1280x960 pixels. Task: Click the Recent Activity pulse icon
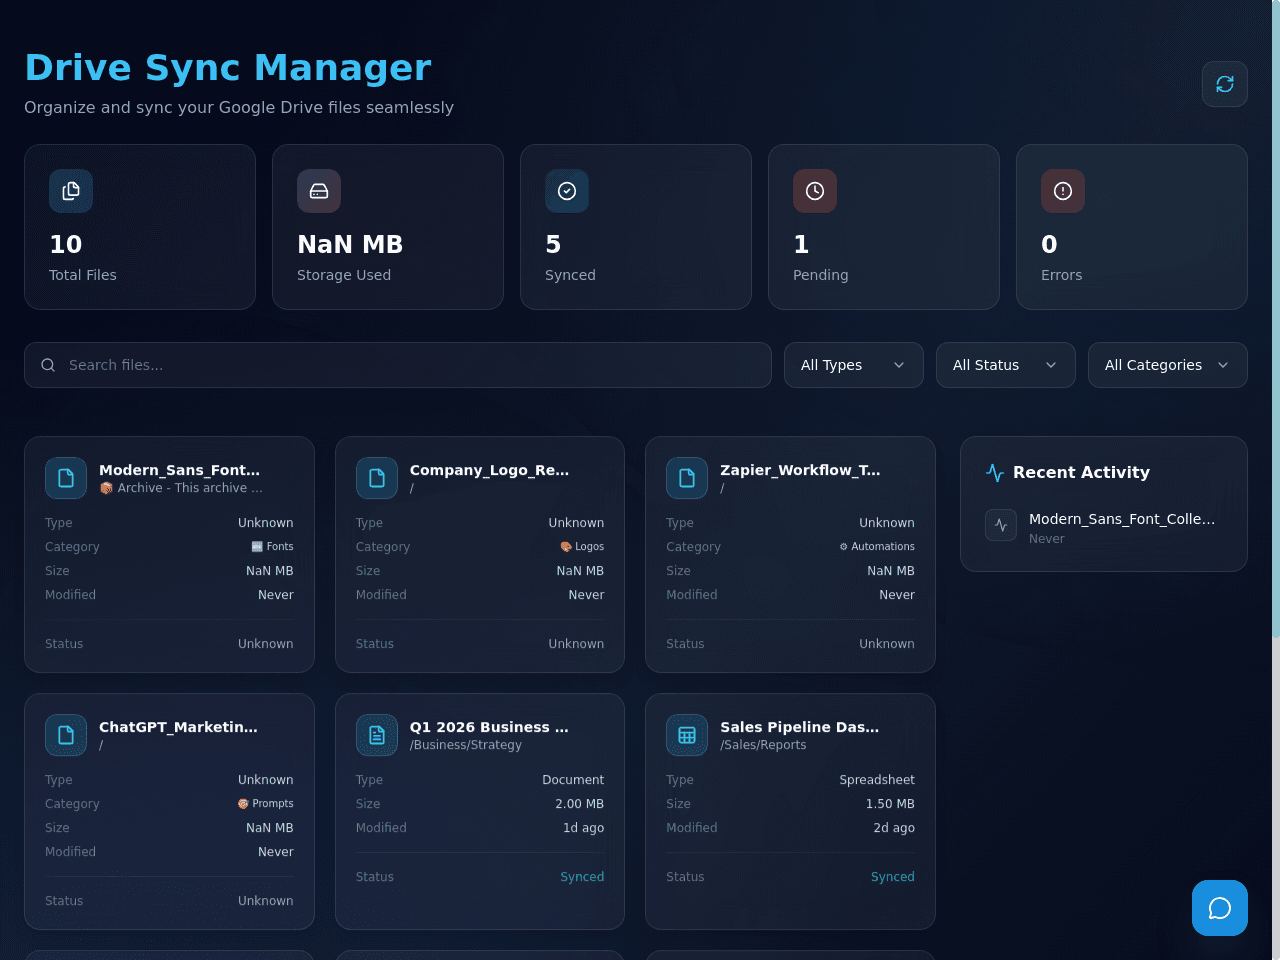(x=995, y=472)
